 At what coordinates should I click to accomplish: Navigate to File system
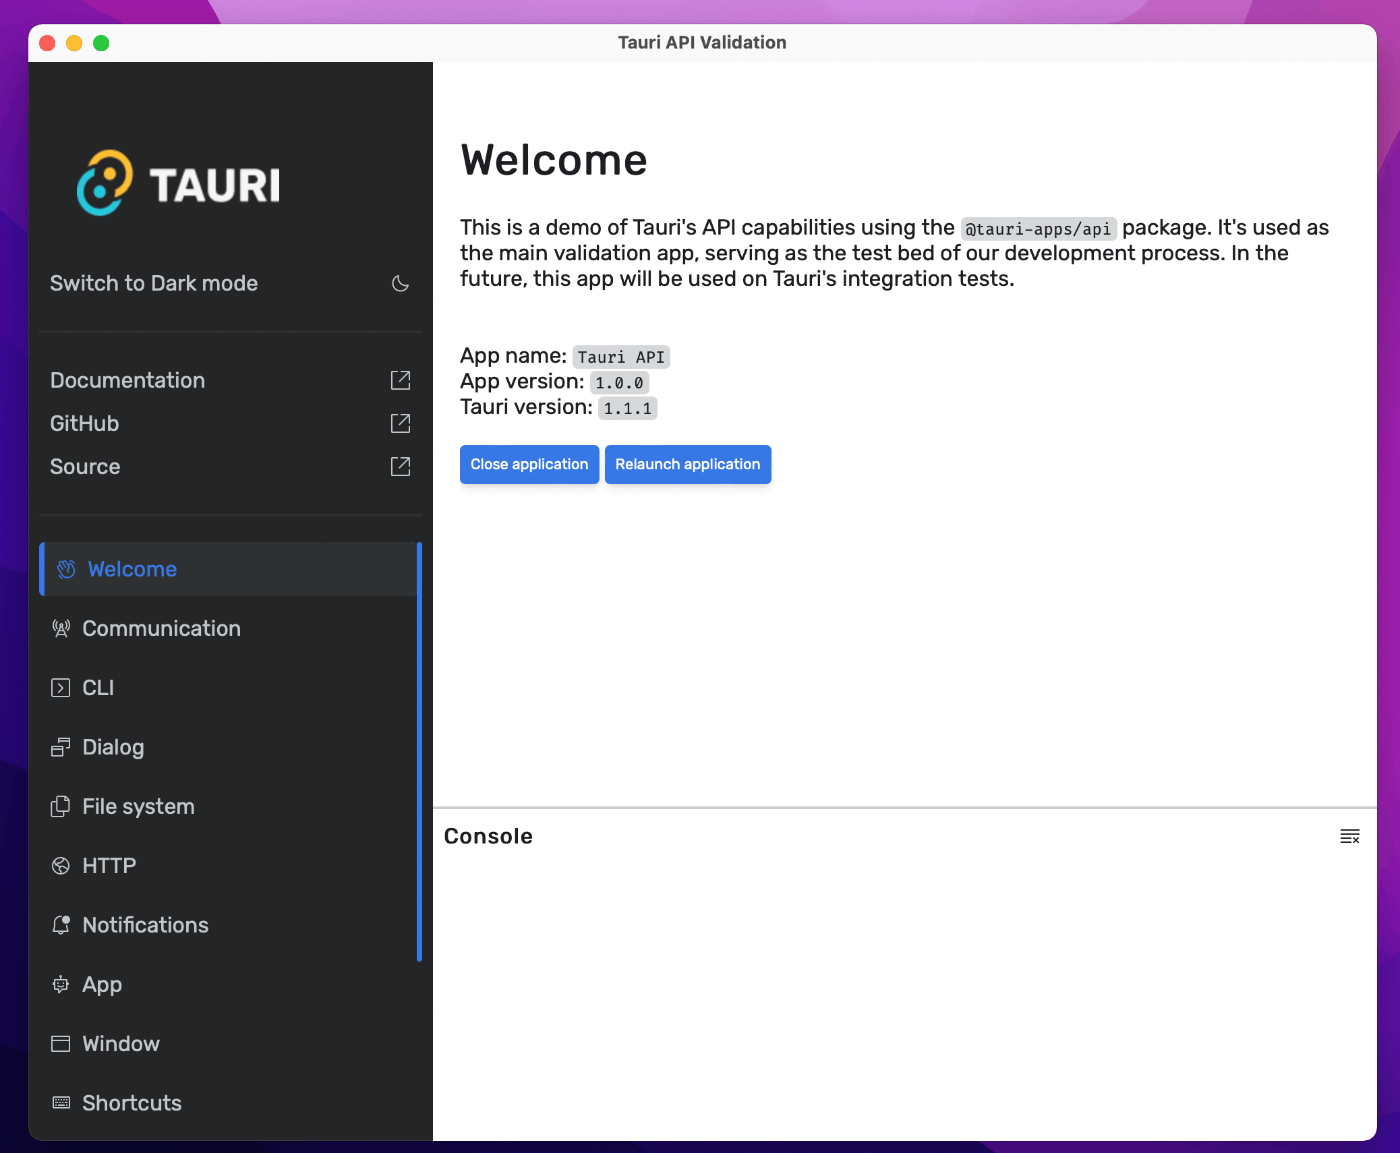[x=228, y=806]
